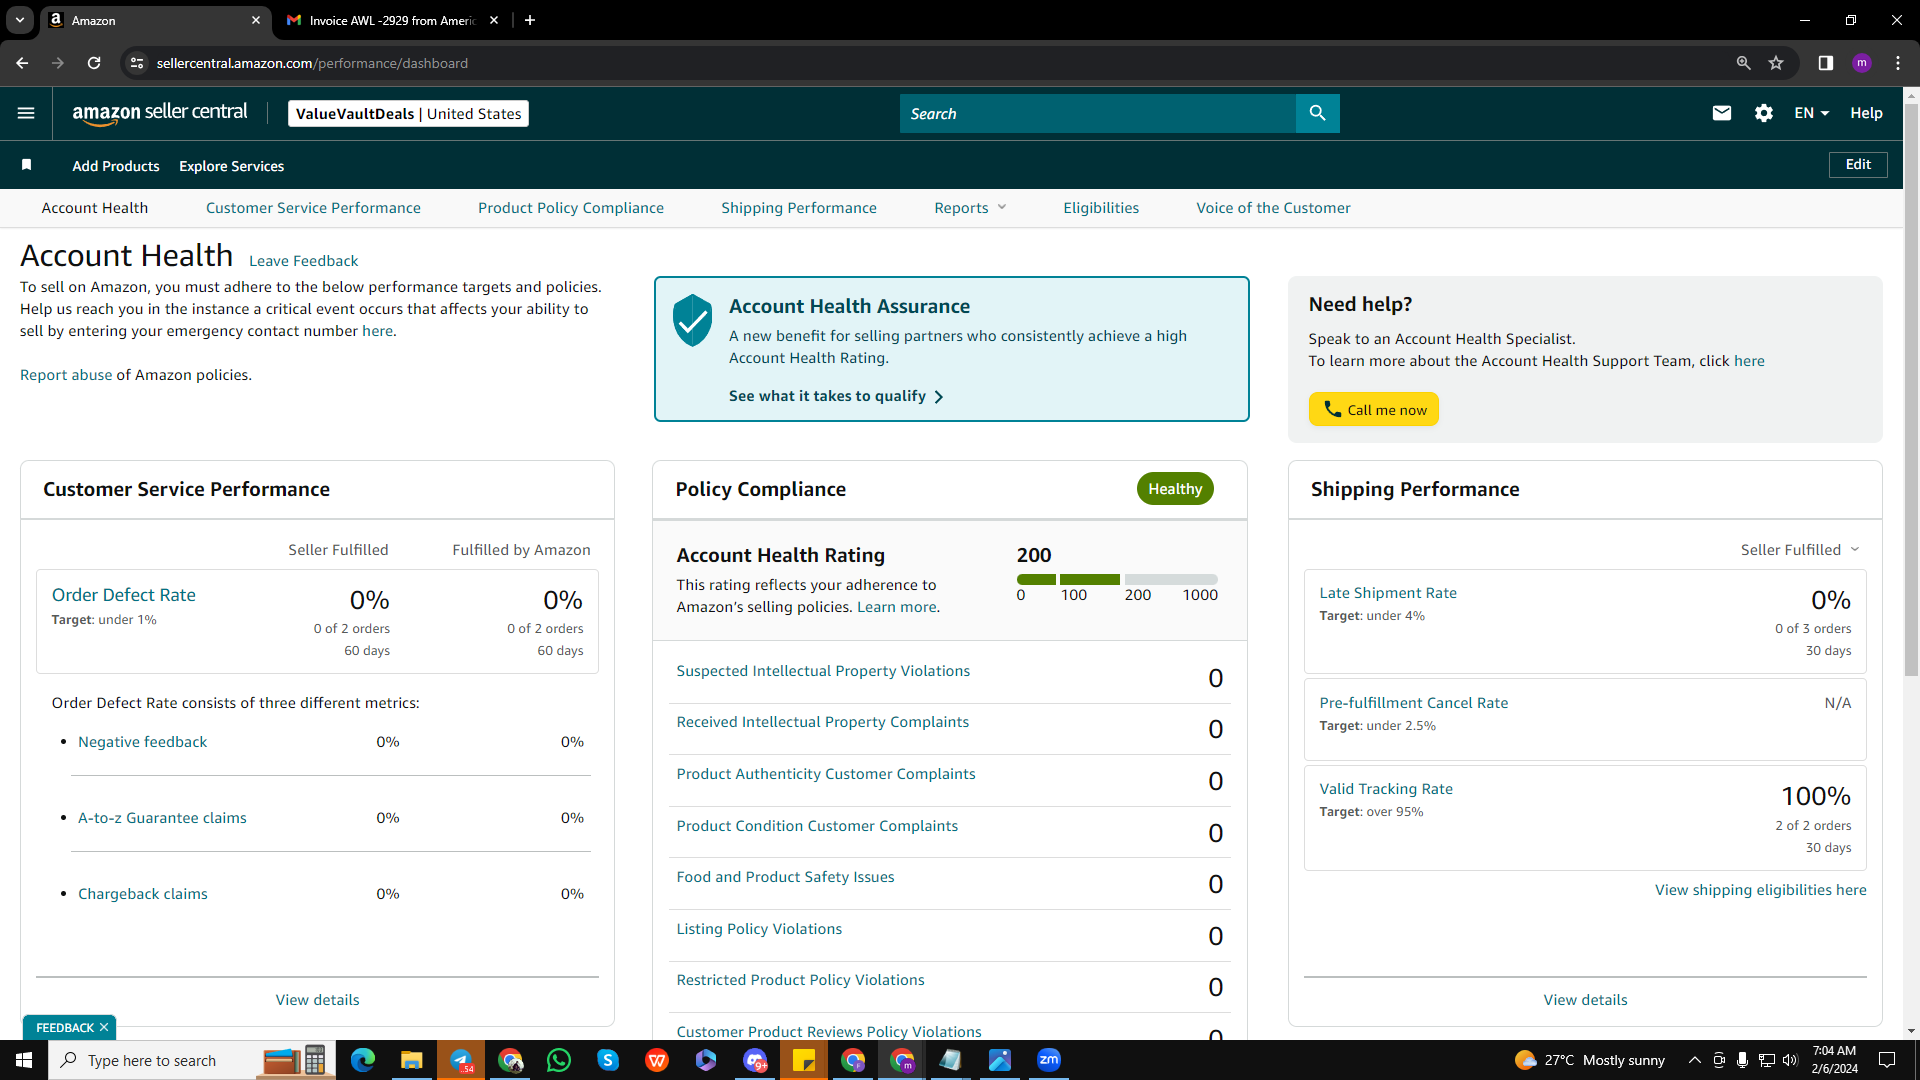Switch to Product Policy Compliance tab
The height and width of the screenshot is (1080, 1920).
click(x=571, y=208)
